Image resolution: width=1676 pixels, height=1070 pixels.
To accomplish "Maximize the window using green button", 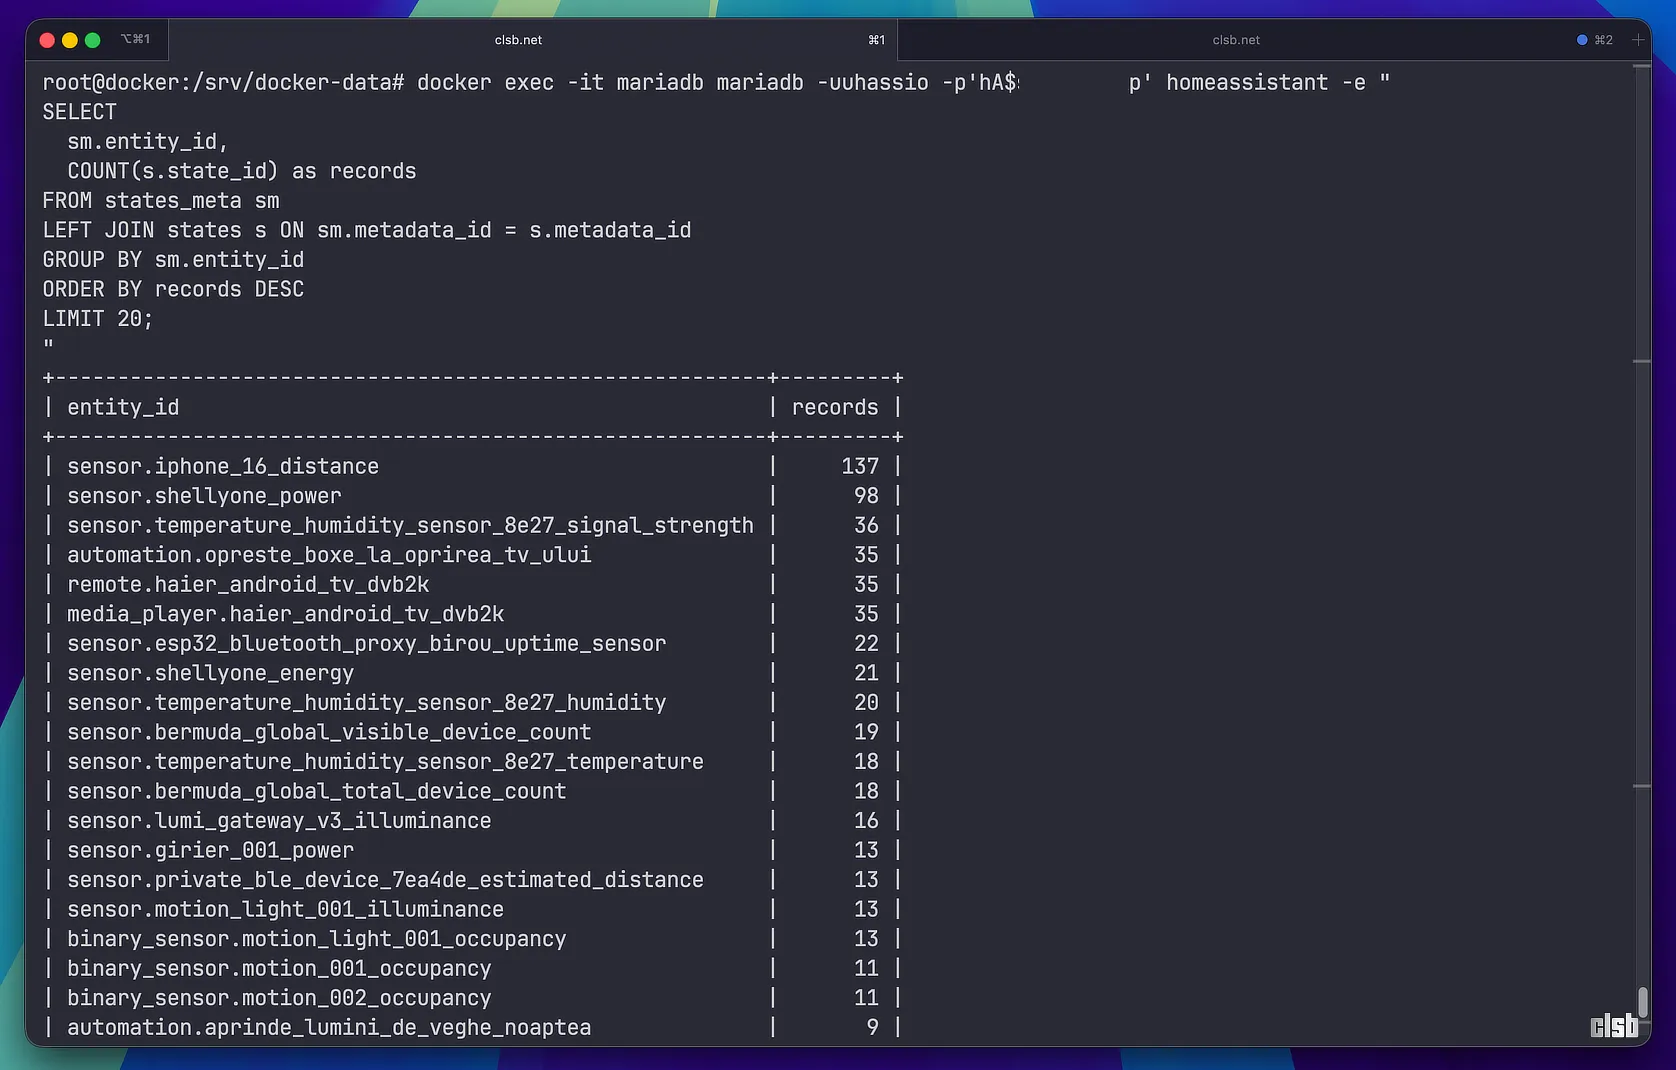I will (x=93, y=40).
